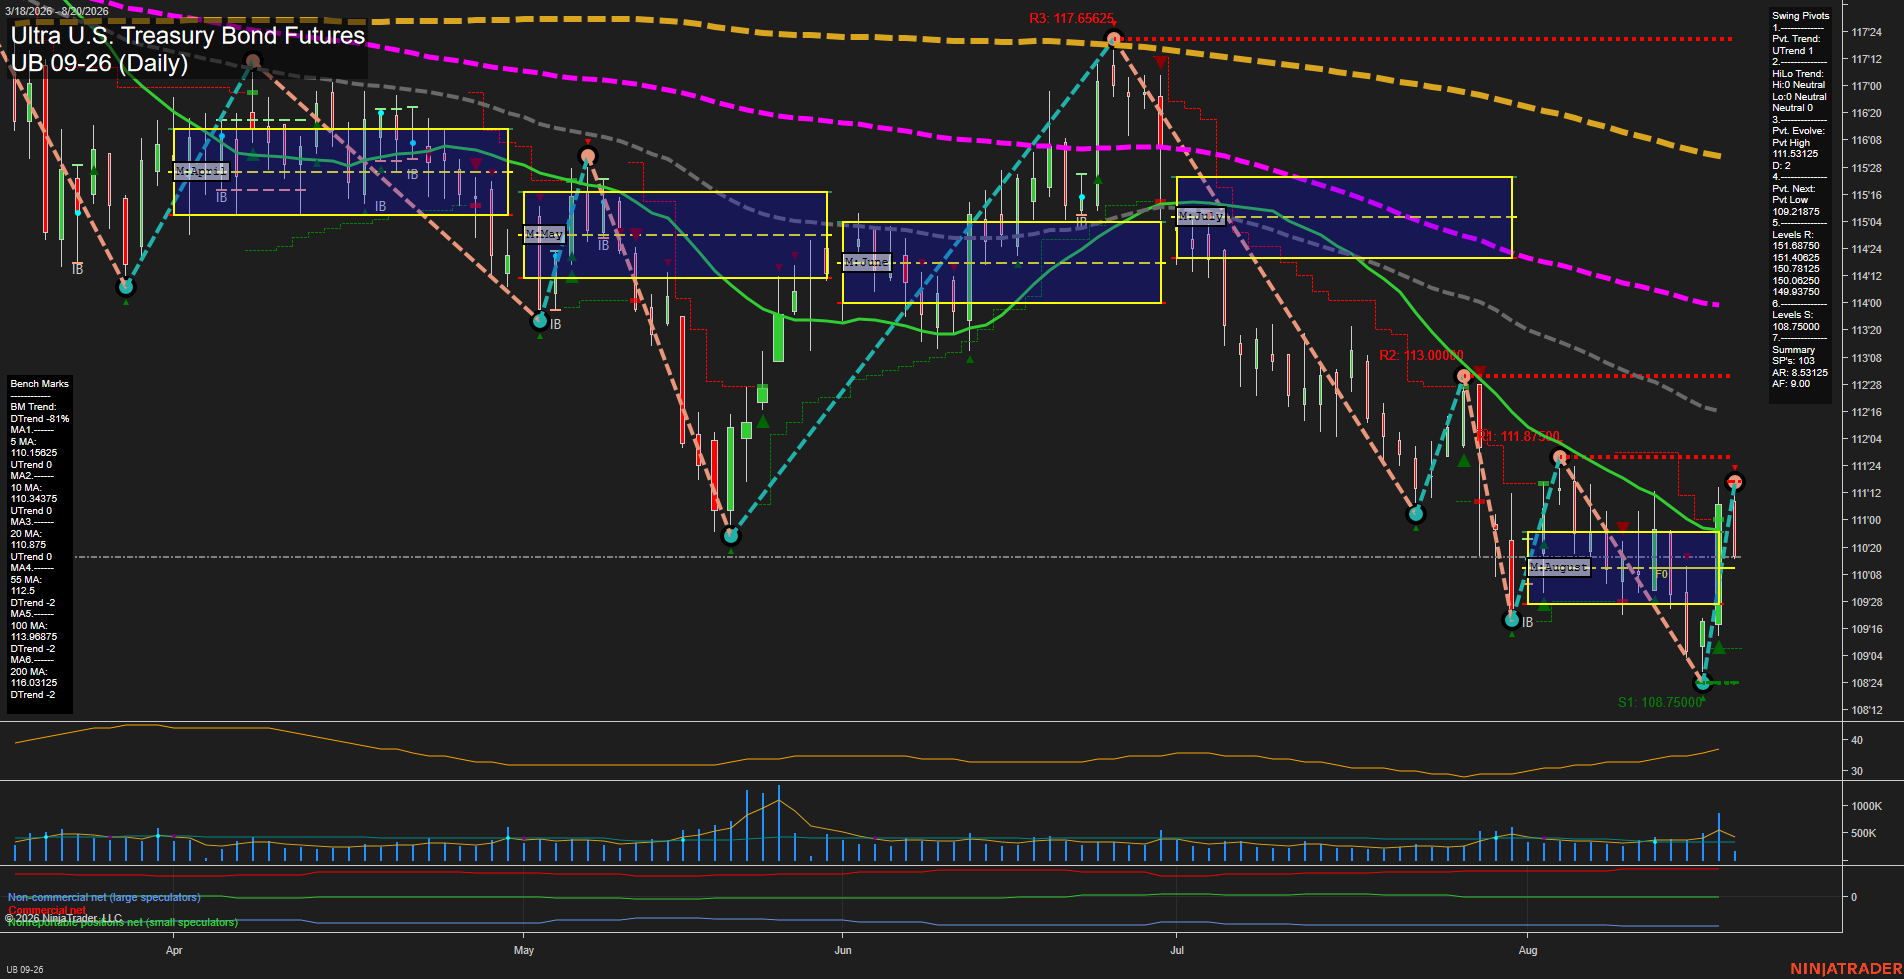Select the latest swing high pivot marker
This screenshot has width=1904, height=979.
tap(1735, 482)
